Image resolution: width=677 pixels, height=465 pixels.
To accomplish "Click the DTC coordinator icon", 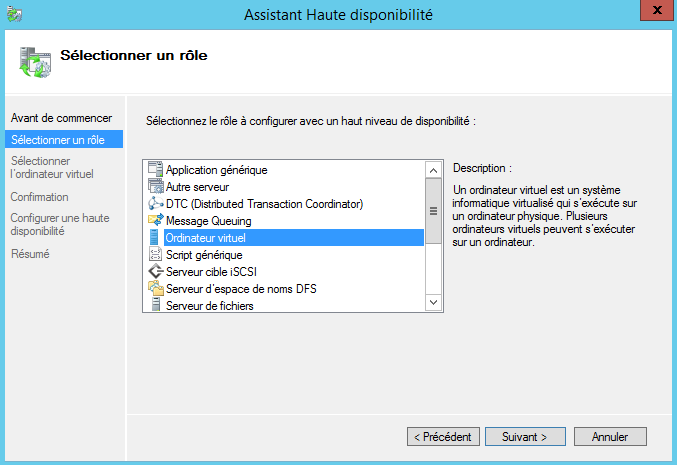I will (x=155, y=204).
